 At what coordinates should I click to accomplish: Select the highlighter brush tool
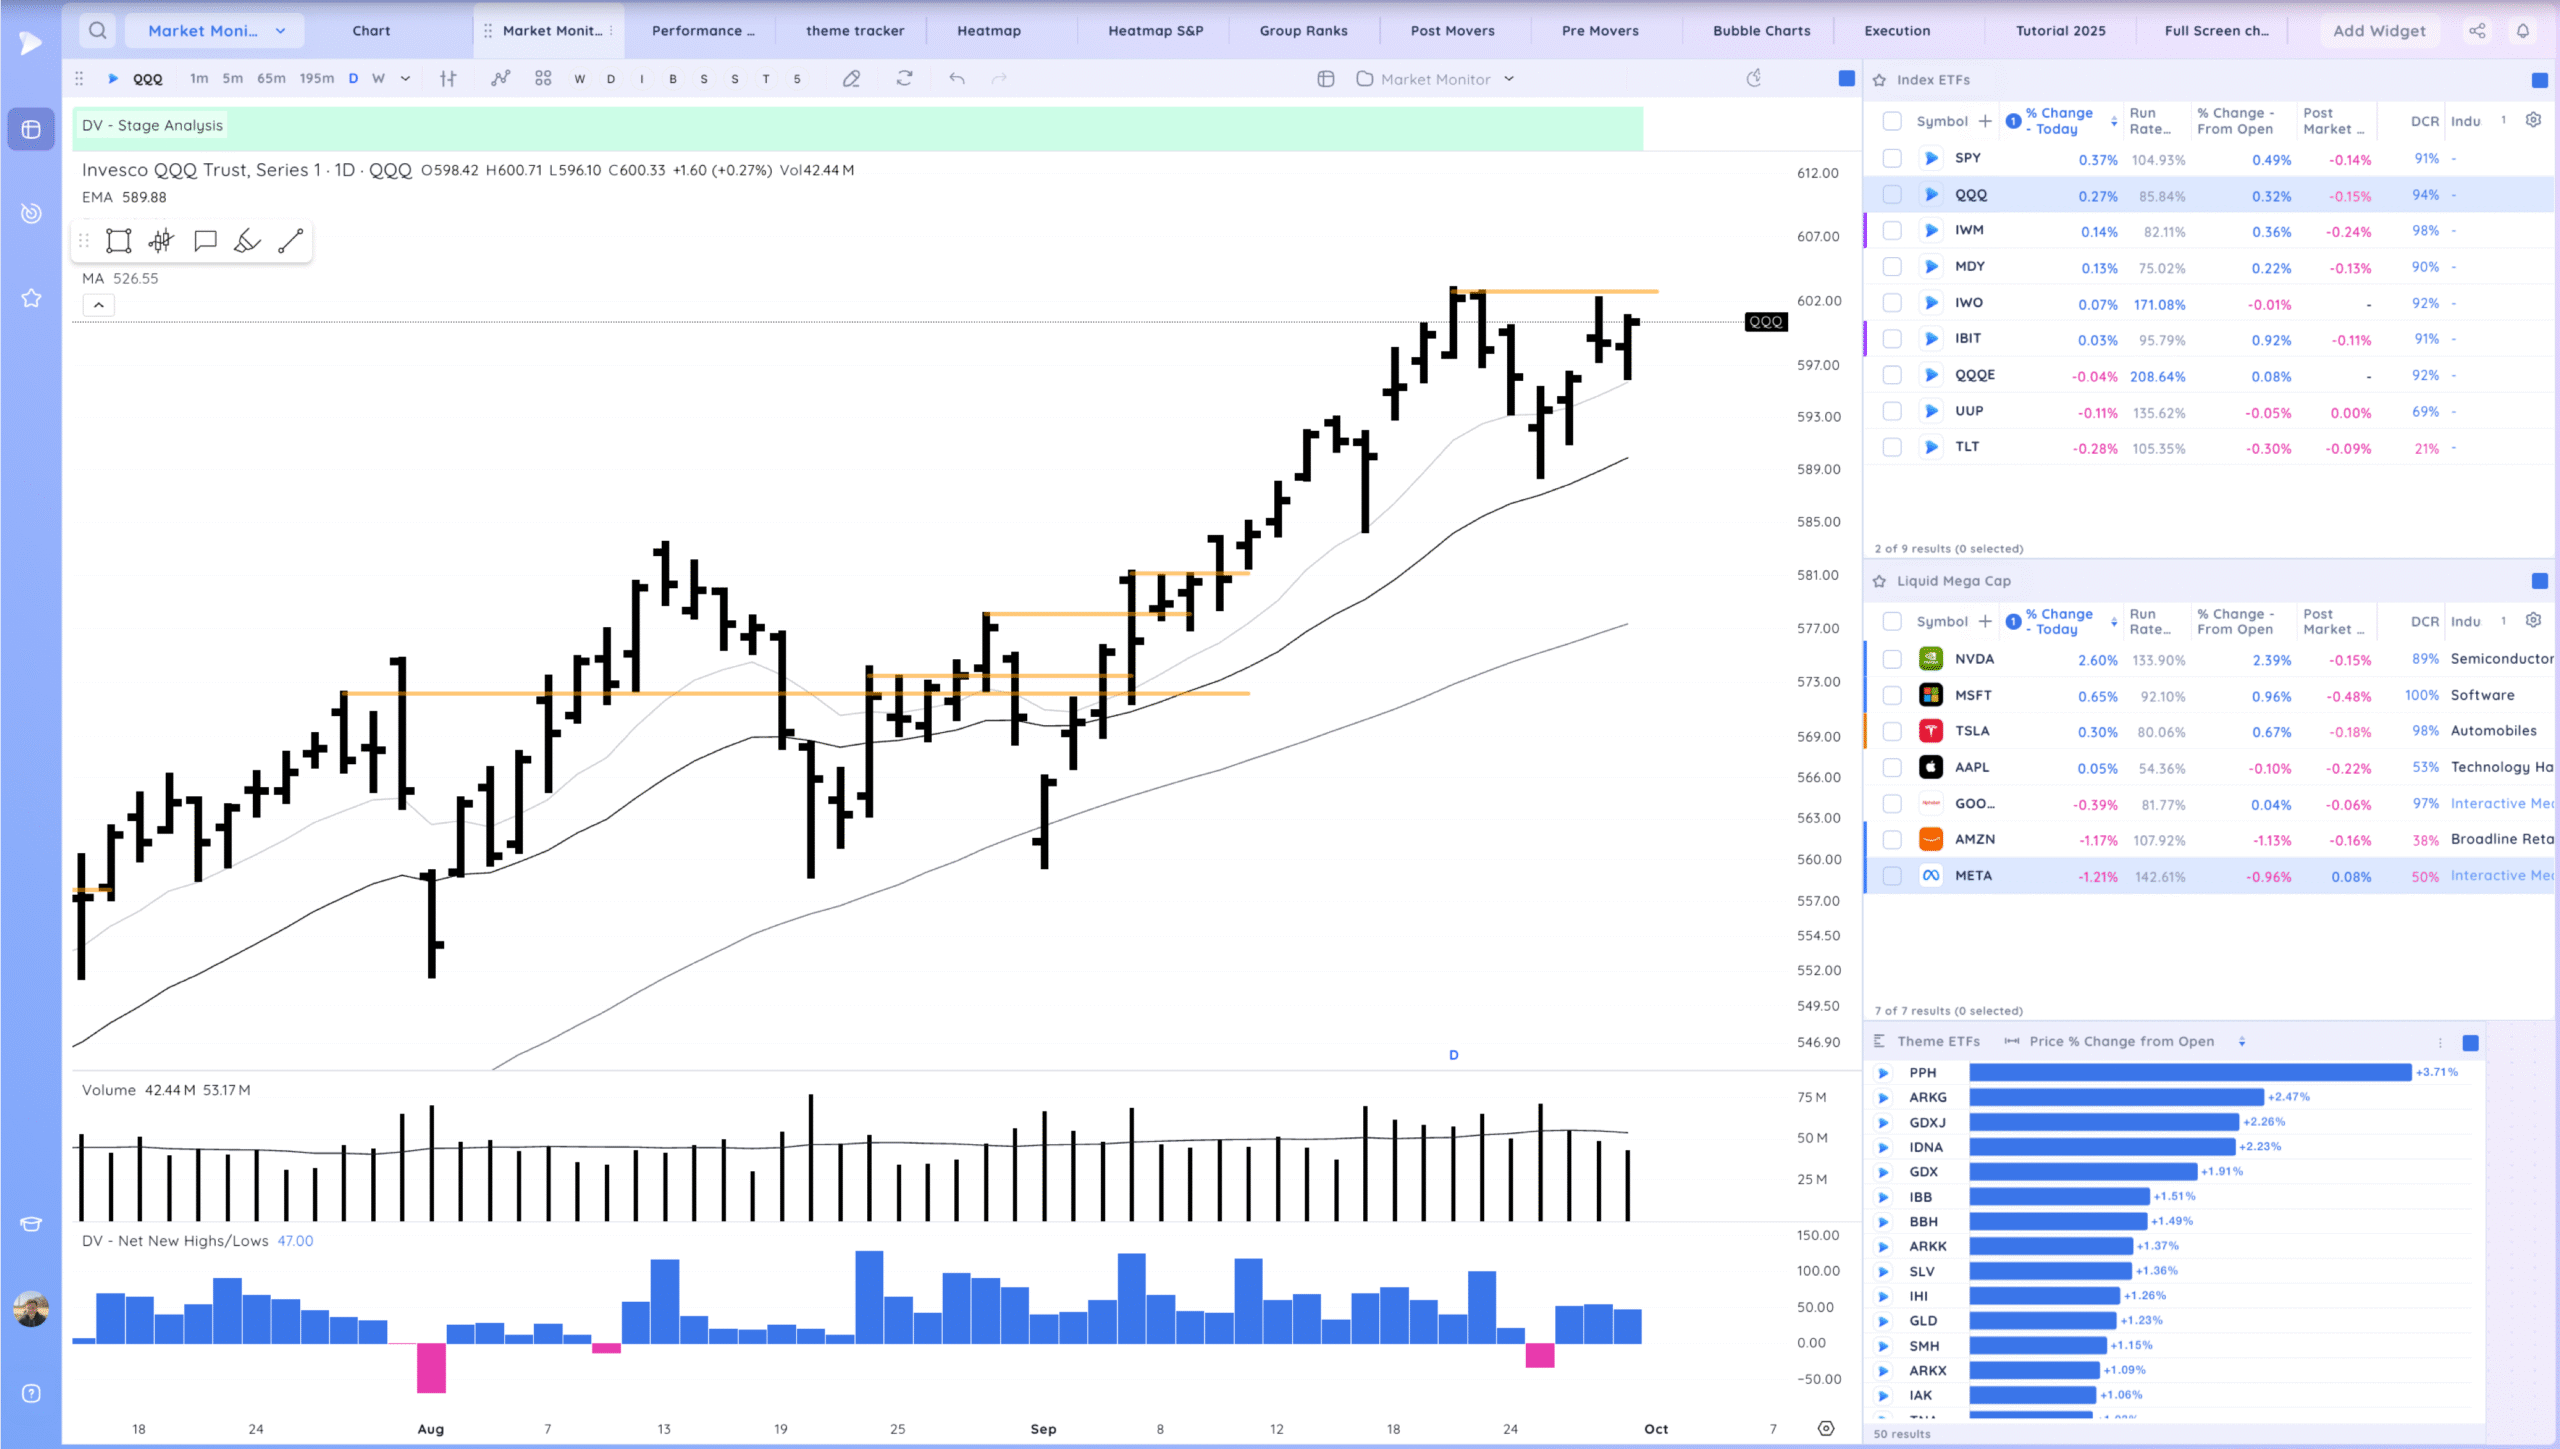point(247,241)
